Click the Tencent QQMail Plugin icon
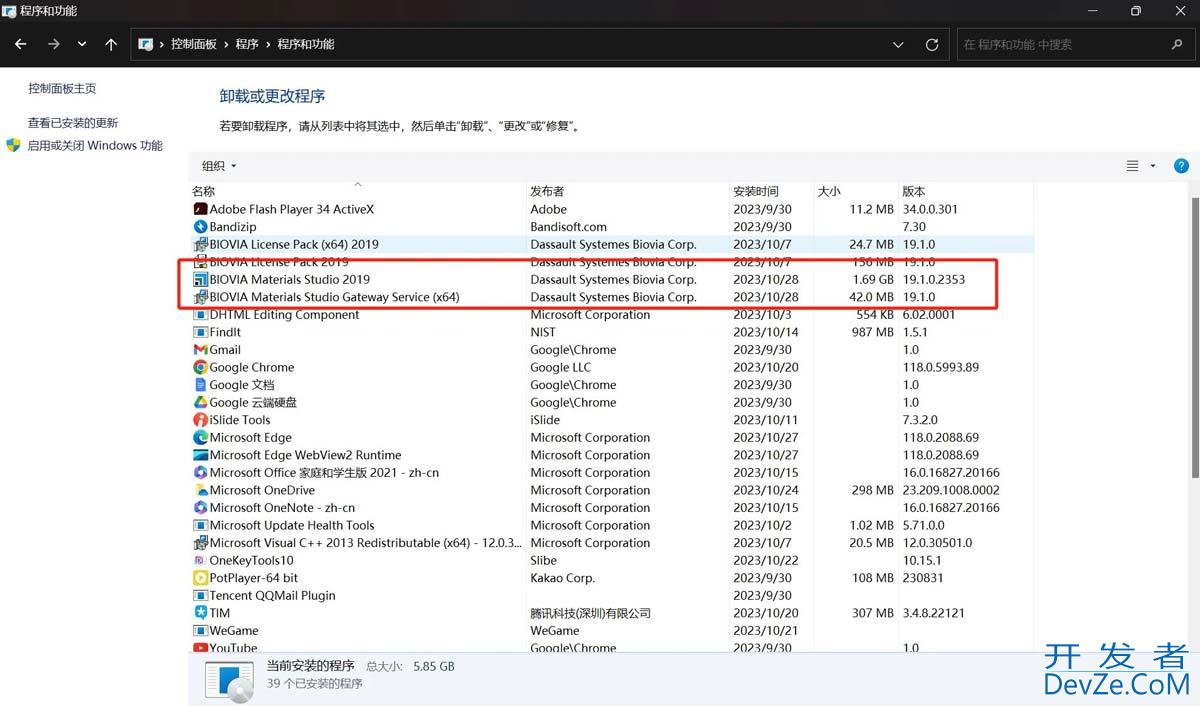Viewport: 1200px width, 706px height. coord(200,595)
